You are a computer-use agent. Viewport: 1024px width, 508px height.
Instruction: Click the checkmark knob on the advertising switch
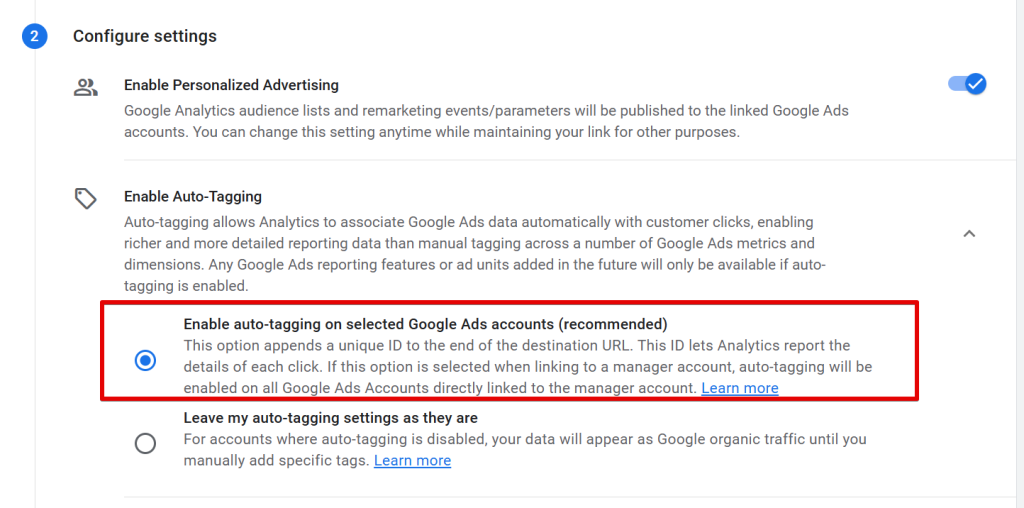[976, 84]
